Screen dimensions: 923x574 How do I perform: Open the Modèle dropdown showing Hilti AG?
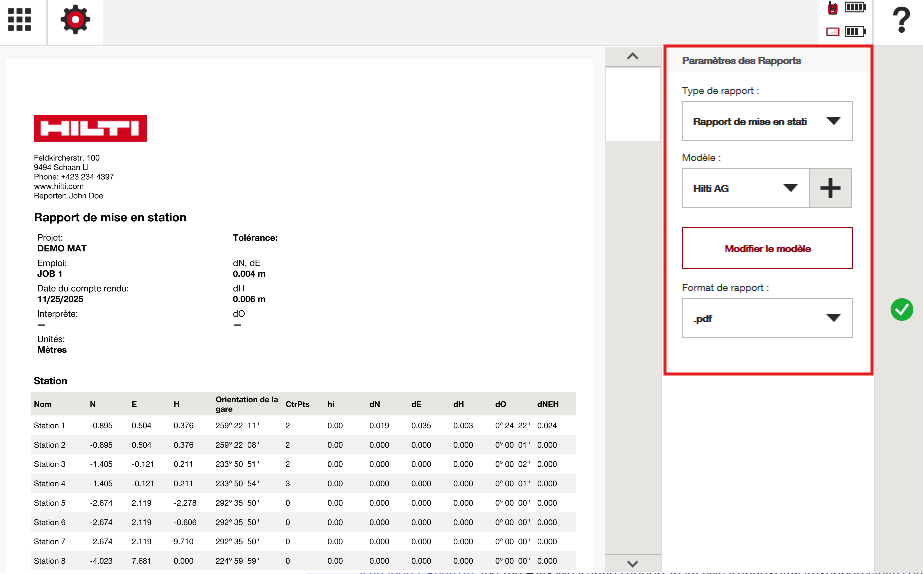745,188
